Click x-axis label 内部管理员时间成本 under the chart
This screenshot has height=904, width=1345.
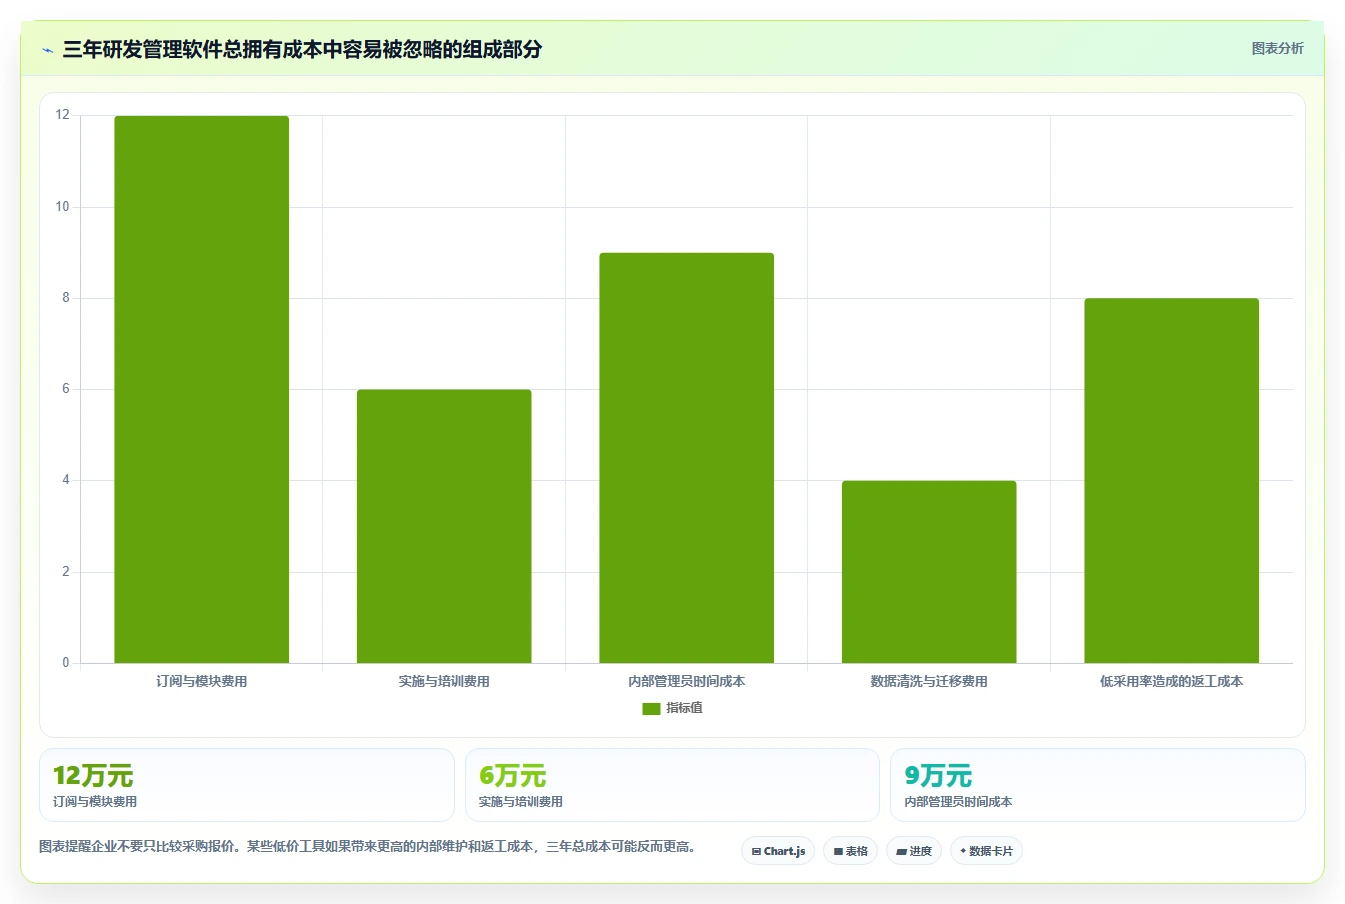pyautogui.click(x=687, y=681)
